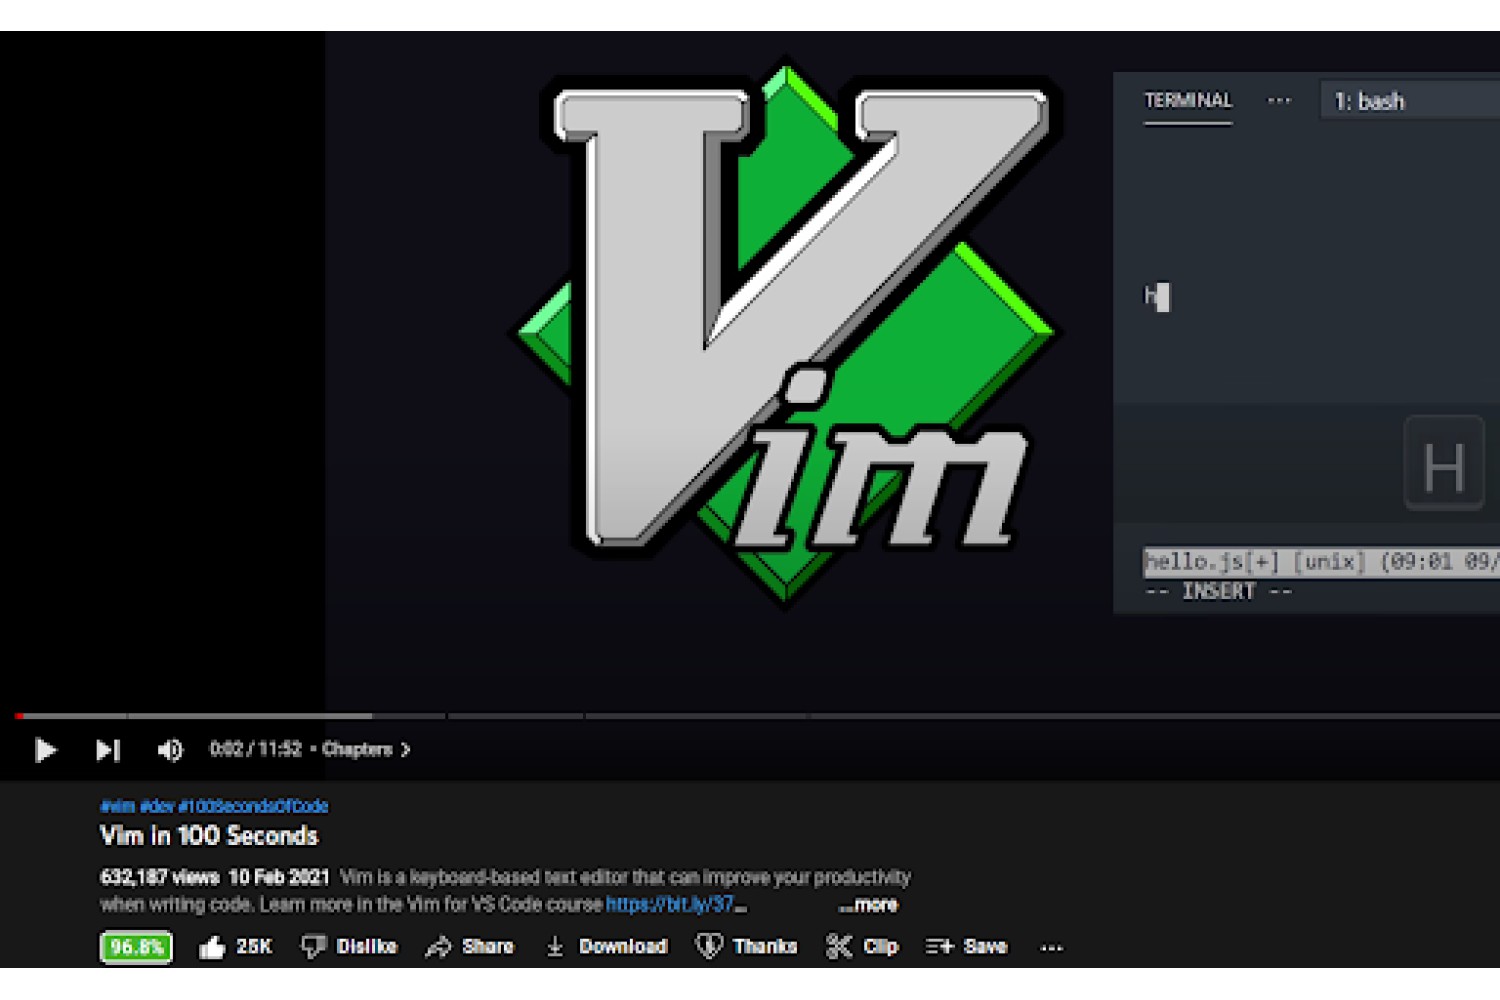Skip to the next video

pyautogui.click(x=107, y=749)
